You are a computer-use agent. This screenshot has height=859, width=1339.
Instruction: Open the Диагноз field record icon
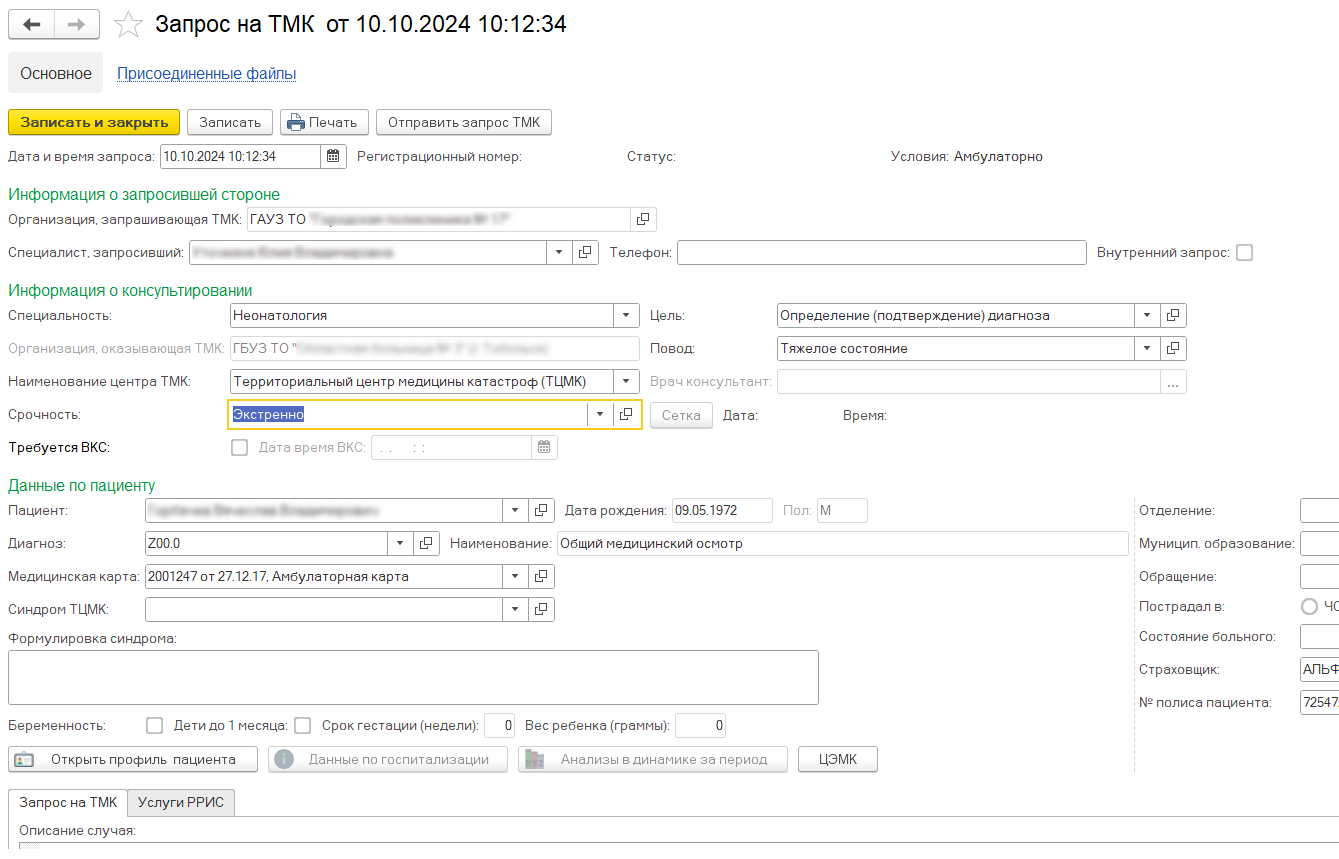(426, 543)
